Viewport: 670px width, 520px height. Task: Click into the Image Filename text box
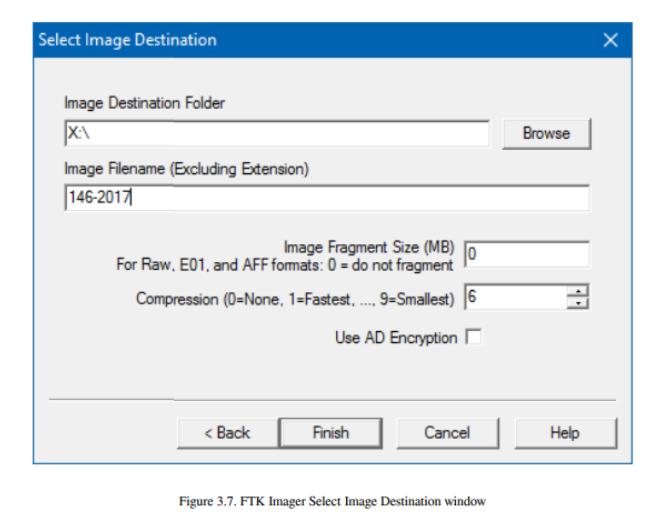point(327,198)
